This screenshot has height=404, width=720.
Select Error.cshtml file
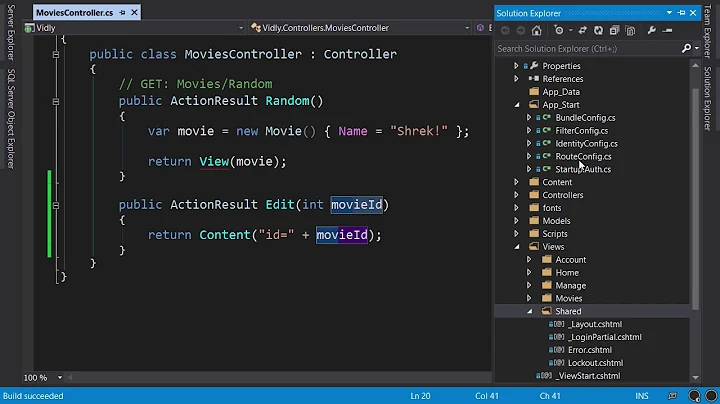(x=590, y=350)
